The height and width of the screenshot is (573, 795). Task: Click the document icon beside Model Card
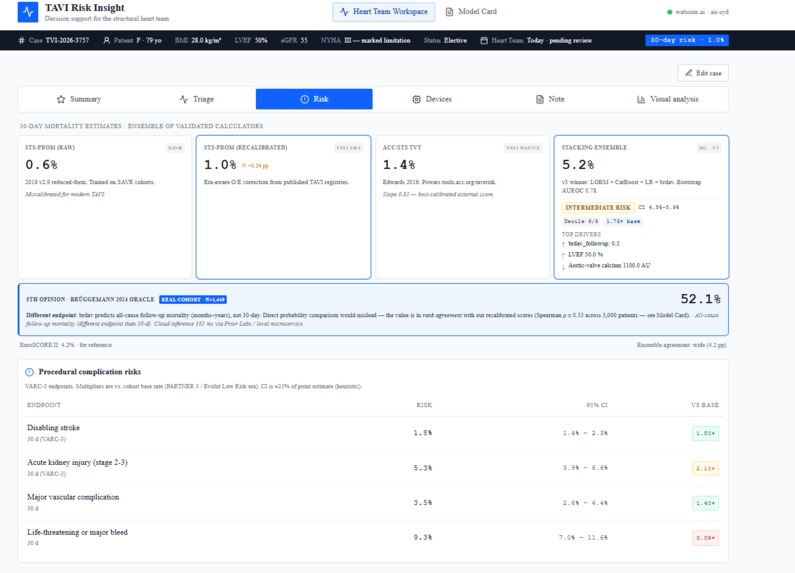[449, 12]
